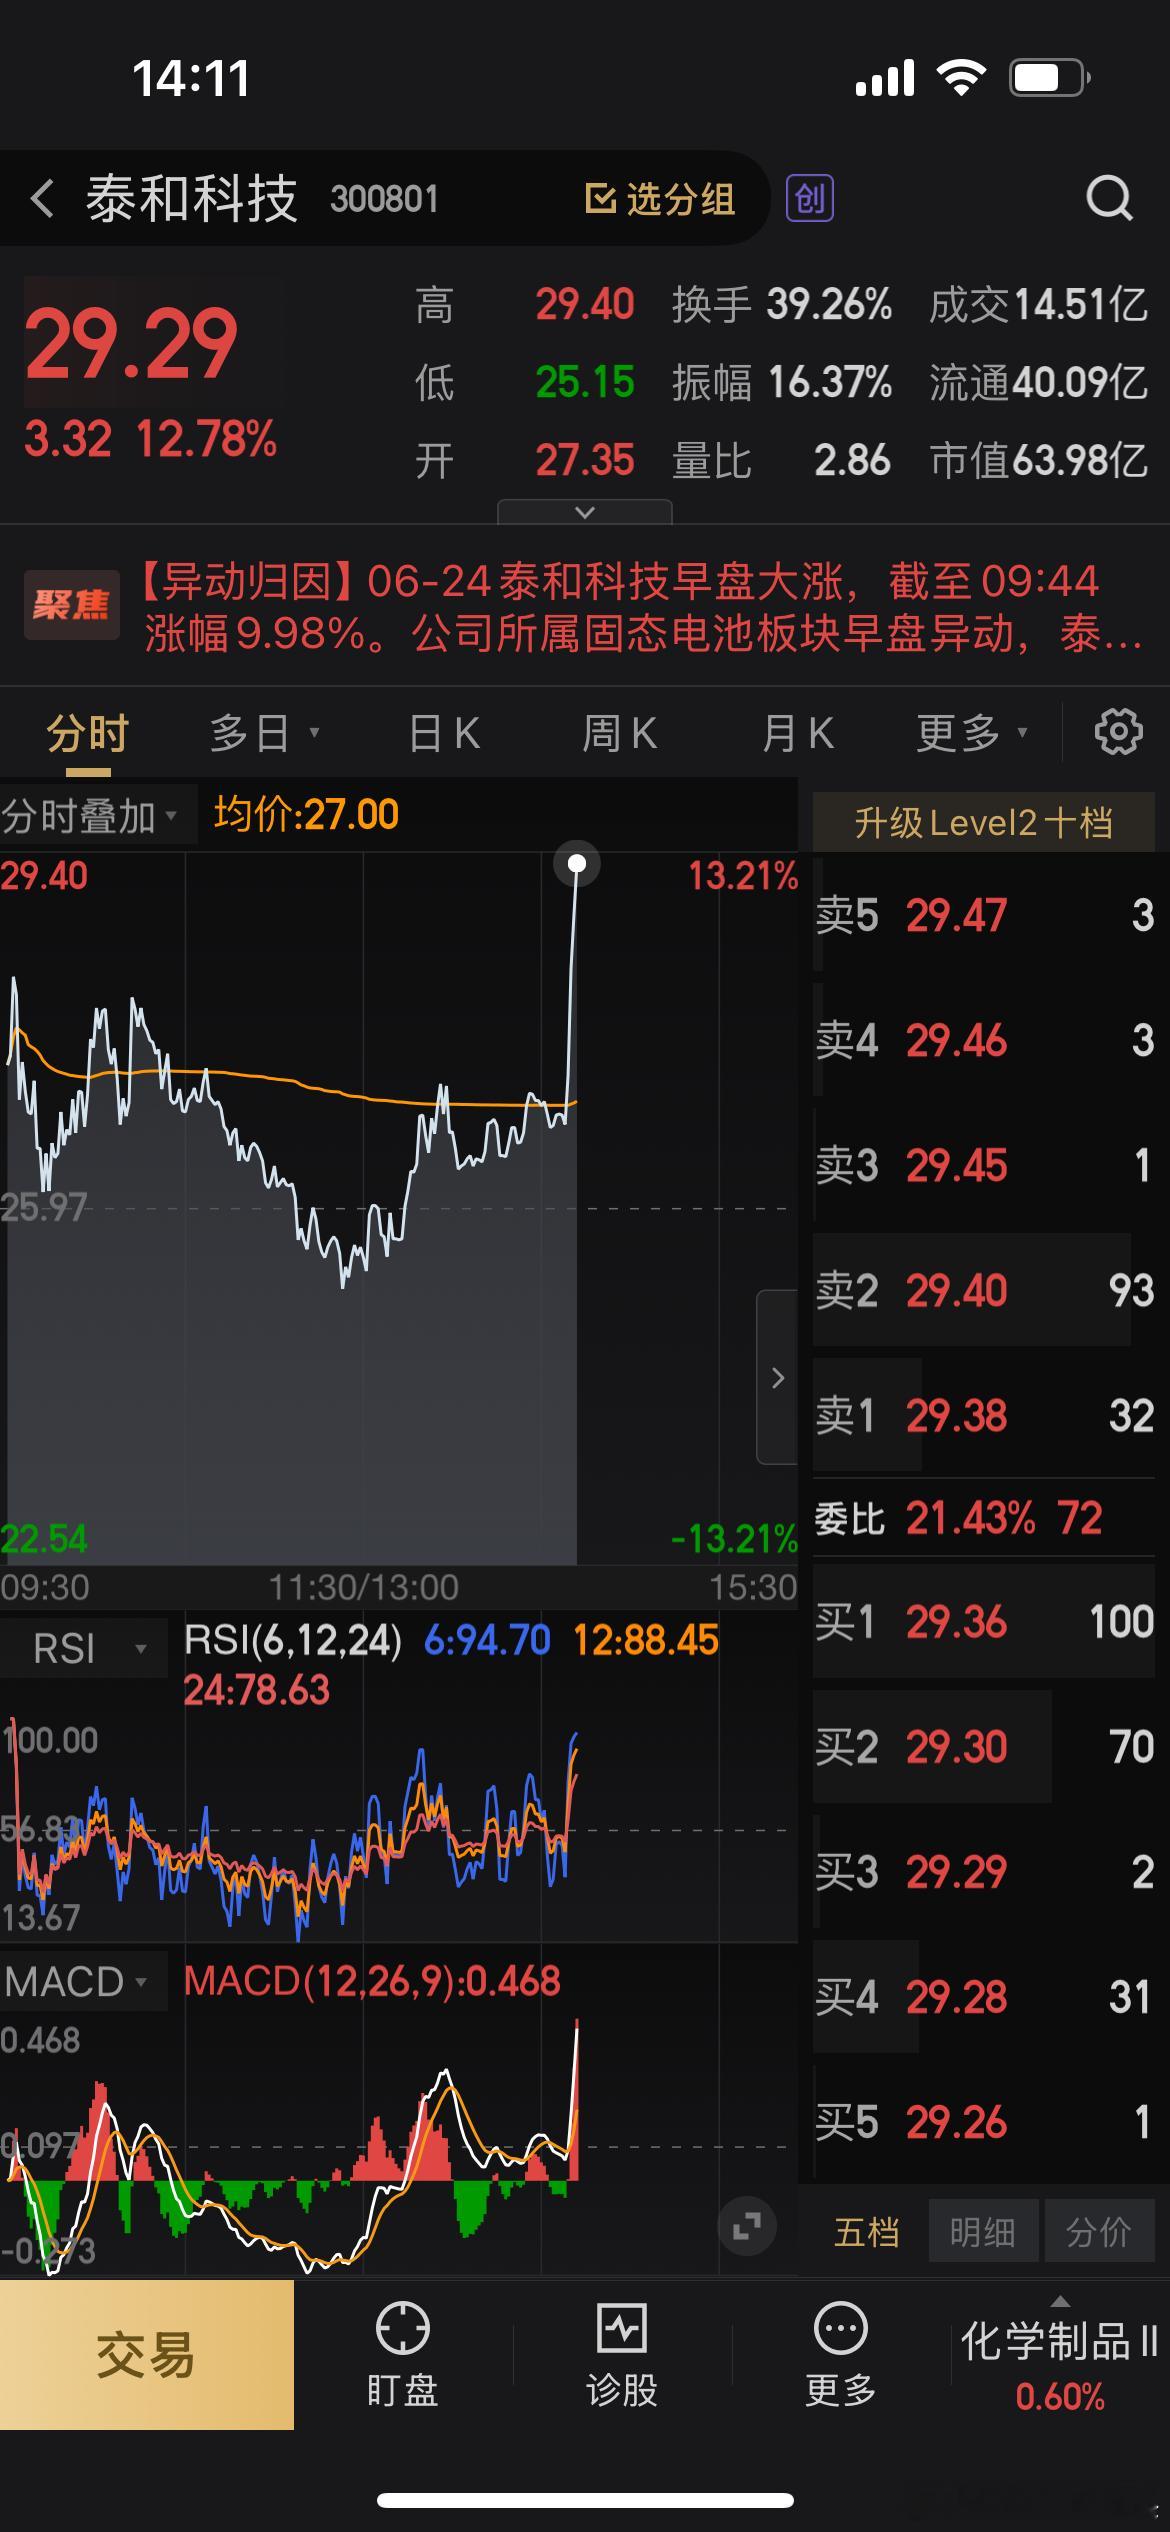The image size is (1170, 2532).
Task: Open RSI indicator selector dropdown
Action: [84, 1648]
